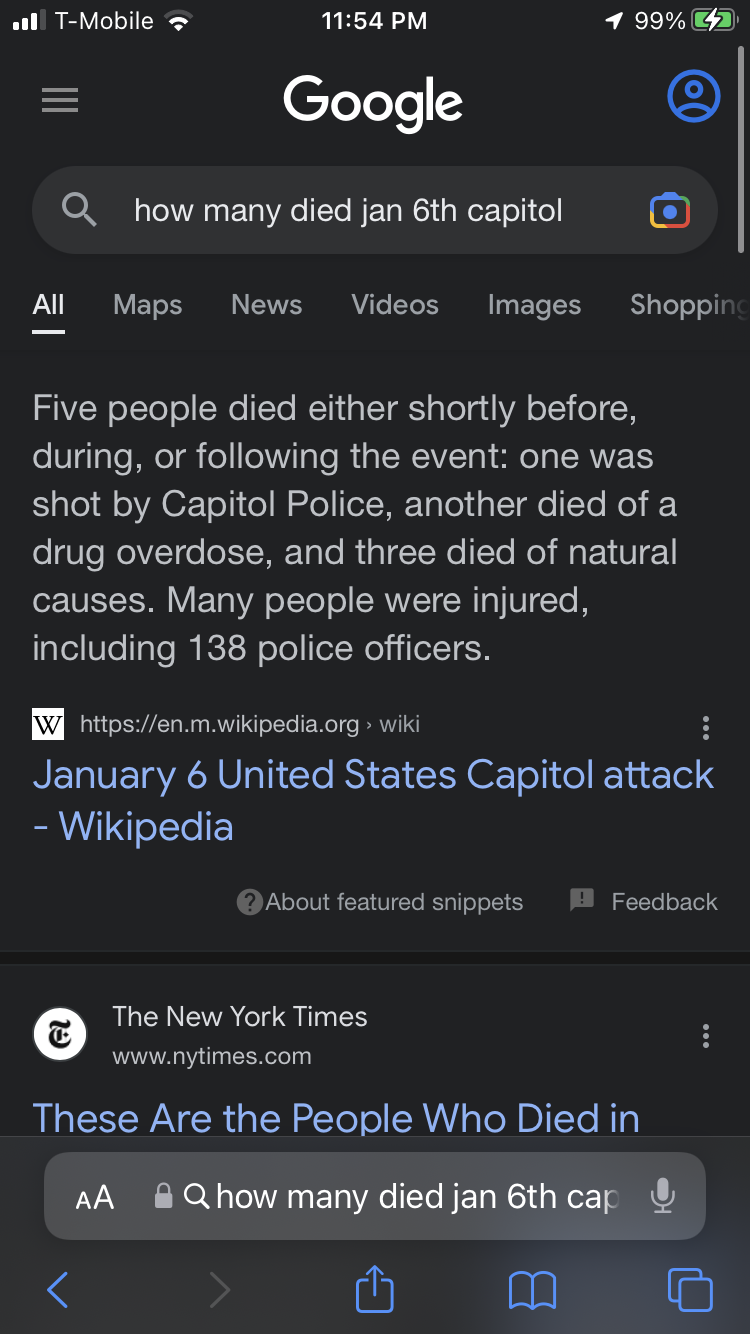Open Safari AA page settings menu
The image size is (750, 1334).
point(95,1197)
